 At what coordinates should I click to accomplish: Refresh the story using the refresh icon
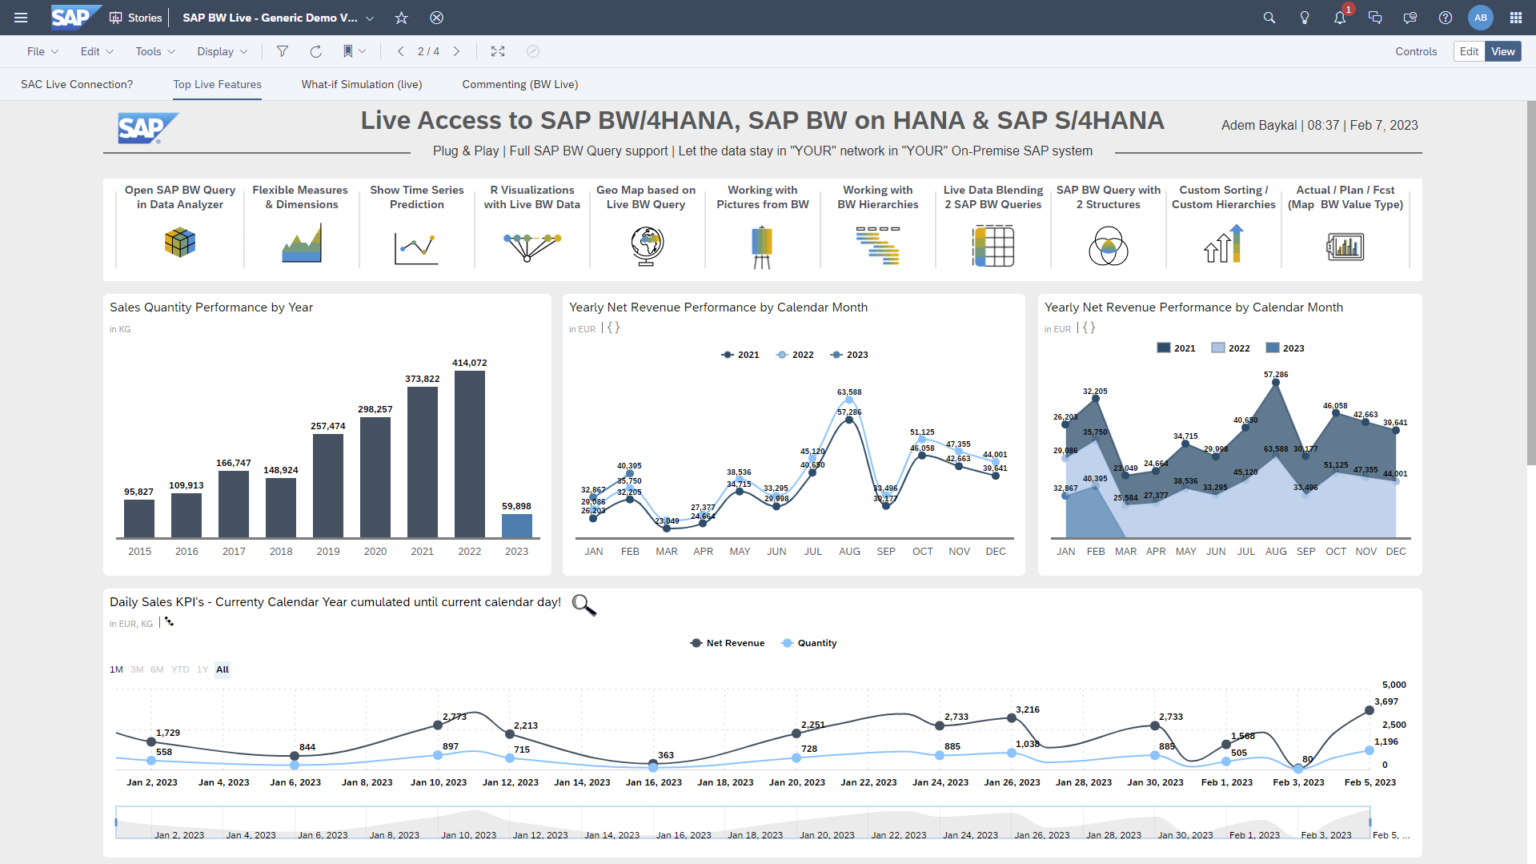pos(314,51)
